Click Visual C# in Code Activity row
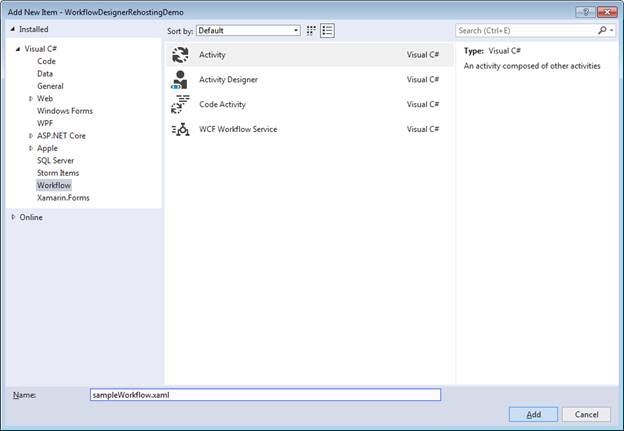 coord(423,104)
